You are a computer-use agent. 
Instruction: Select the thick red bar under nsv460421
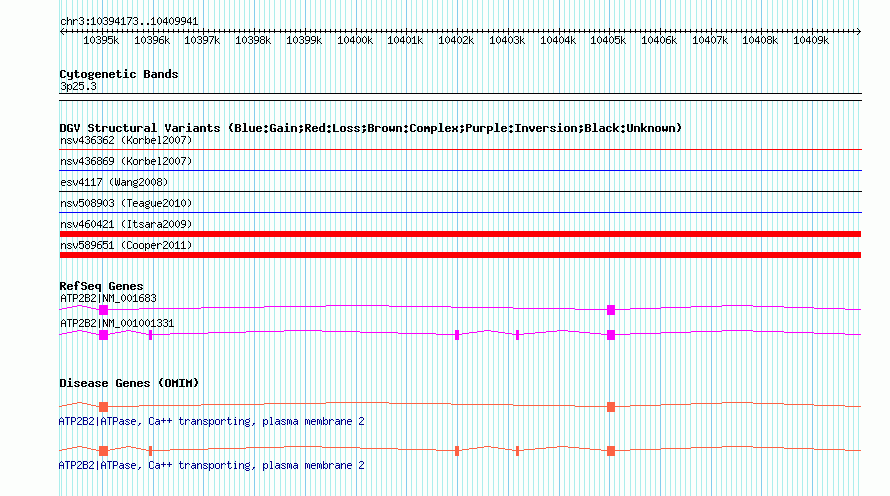tap(460, 234)
